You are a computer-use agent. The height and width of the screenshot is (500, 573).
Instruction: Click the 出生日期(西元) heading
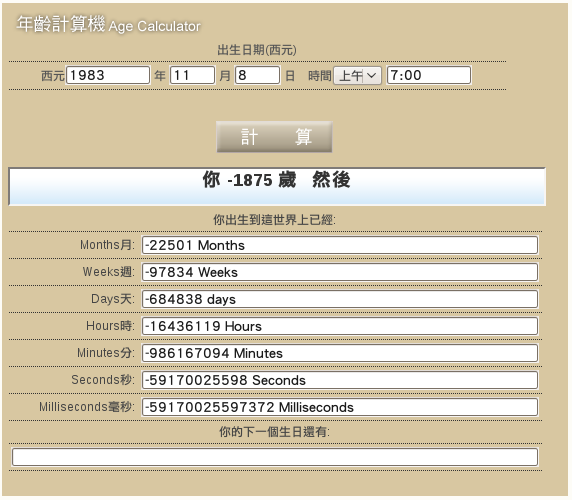coord(257,50)
